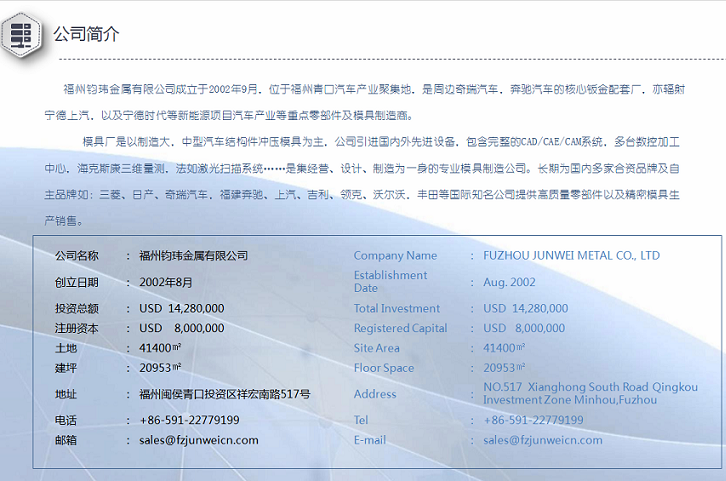Click the Registered Capital USD 8,000,000 value
The image size is (726, 481).
pyautogui.click(x=524, y=328)
